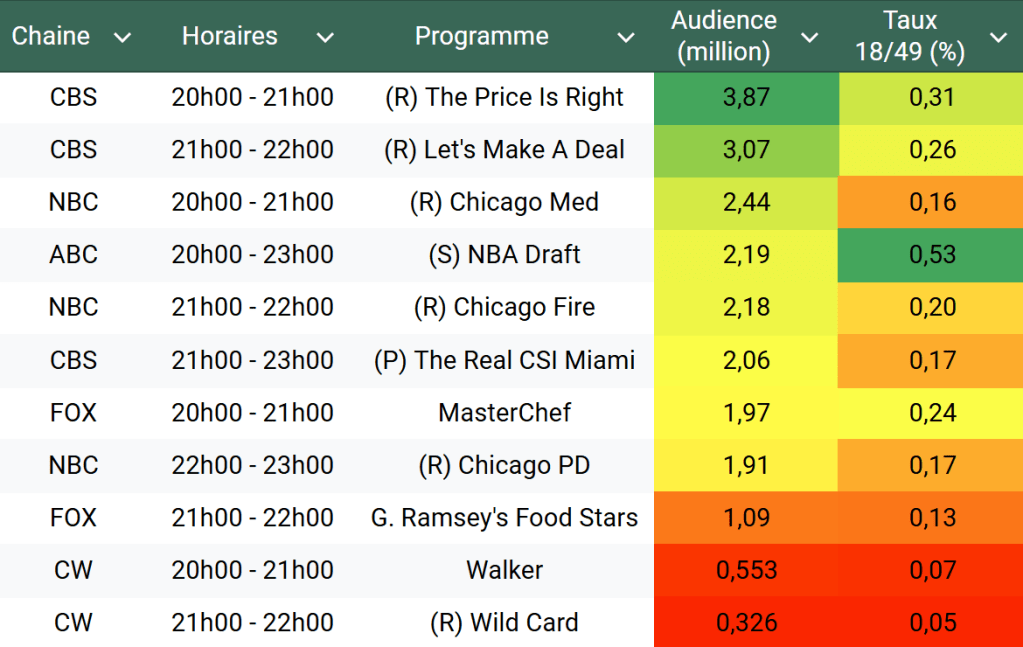Click the Walker programme cell
This screenshot has height=647, width=1023.
click(504, 570)
